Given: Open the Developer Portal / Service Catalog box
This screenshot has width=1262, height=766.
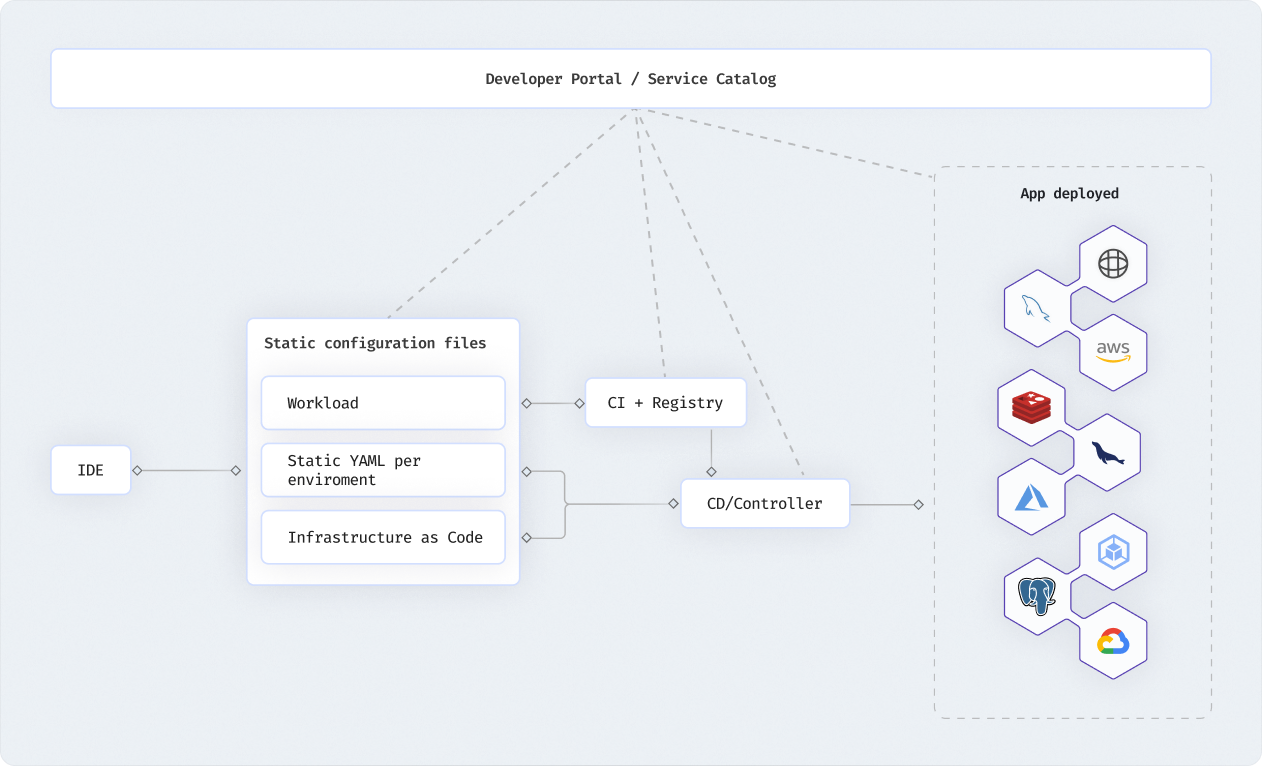Looking at the screenshot, I should point(631,79).
